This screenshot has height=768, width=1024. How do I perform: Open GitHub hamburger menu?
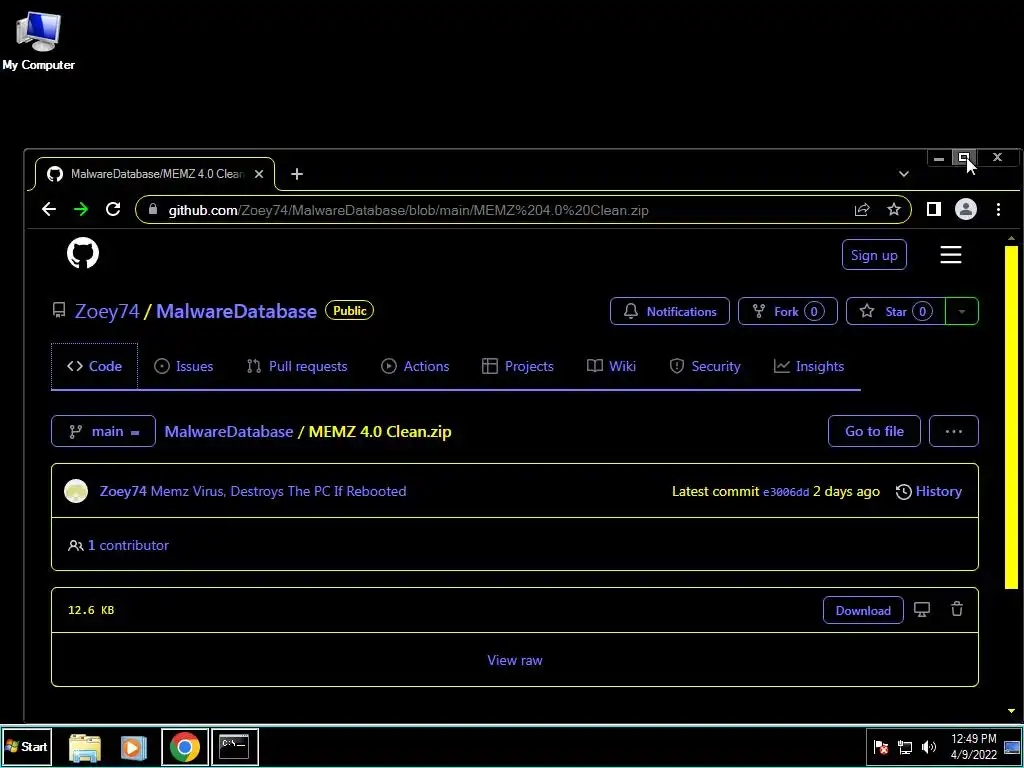point(951,255)
